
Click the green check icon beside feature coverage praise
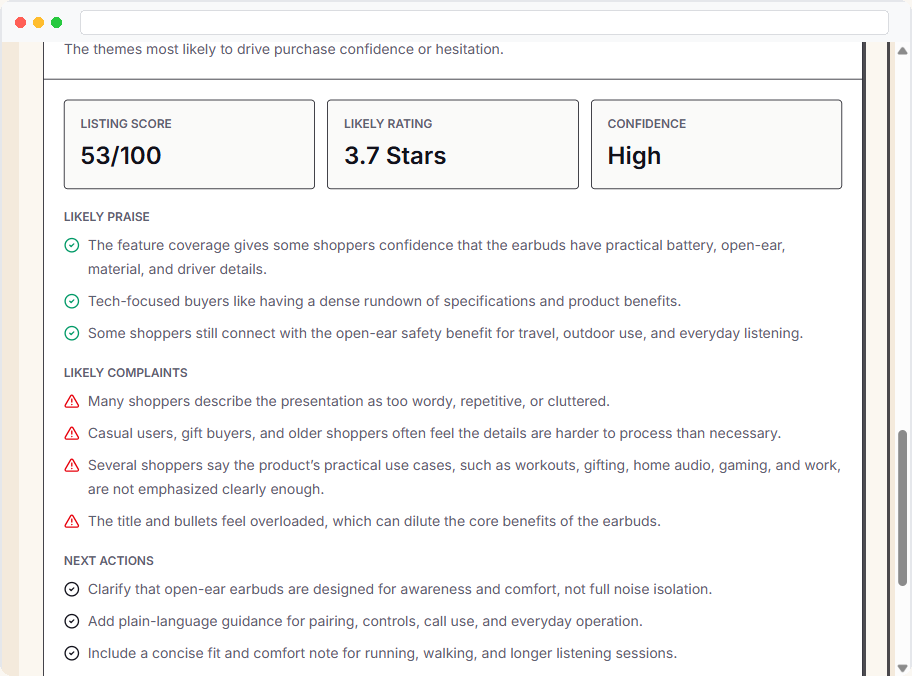coord(72,246)
